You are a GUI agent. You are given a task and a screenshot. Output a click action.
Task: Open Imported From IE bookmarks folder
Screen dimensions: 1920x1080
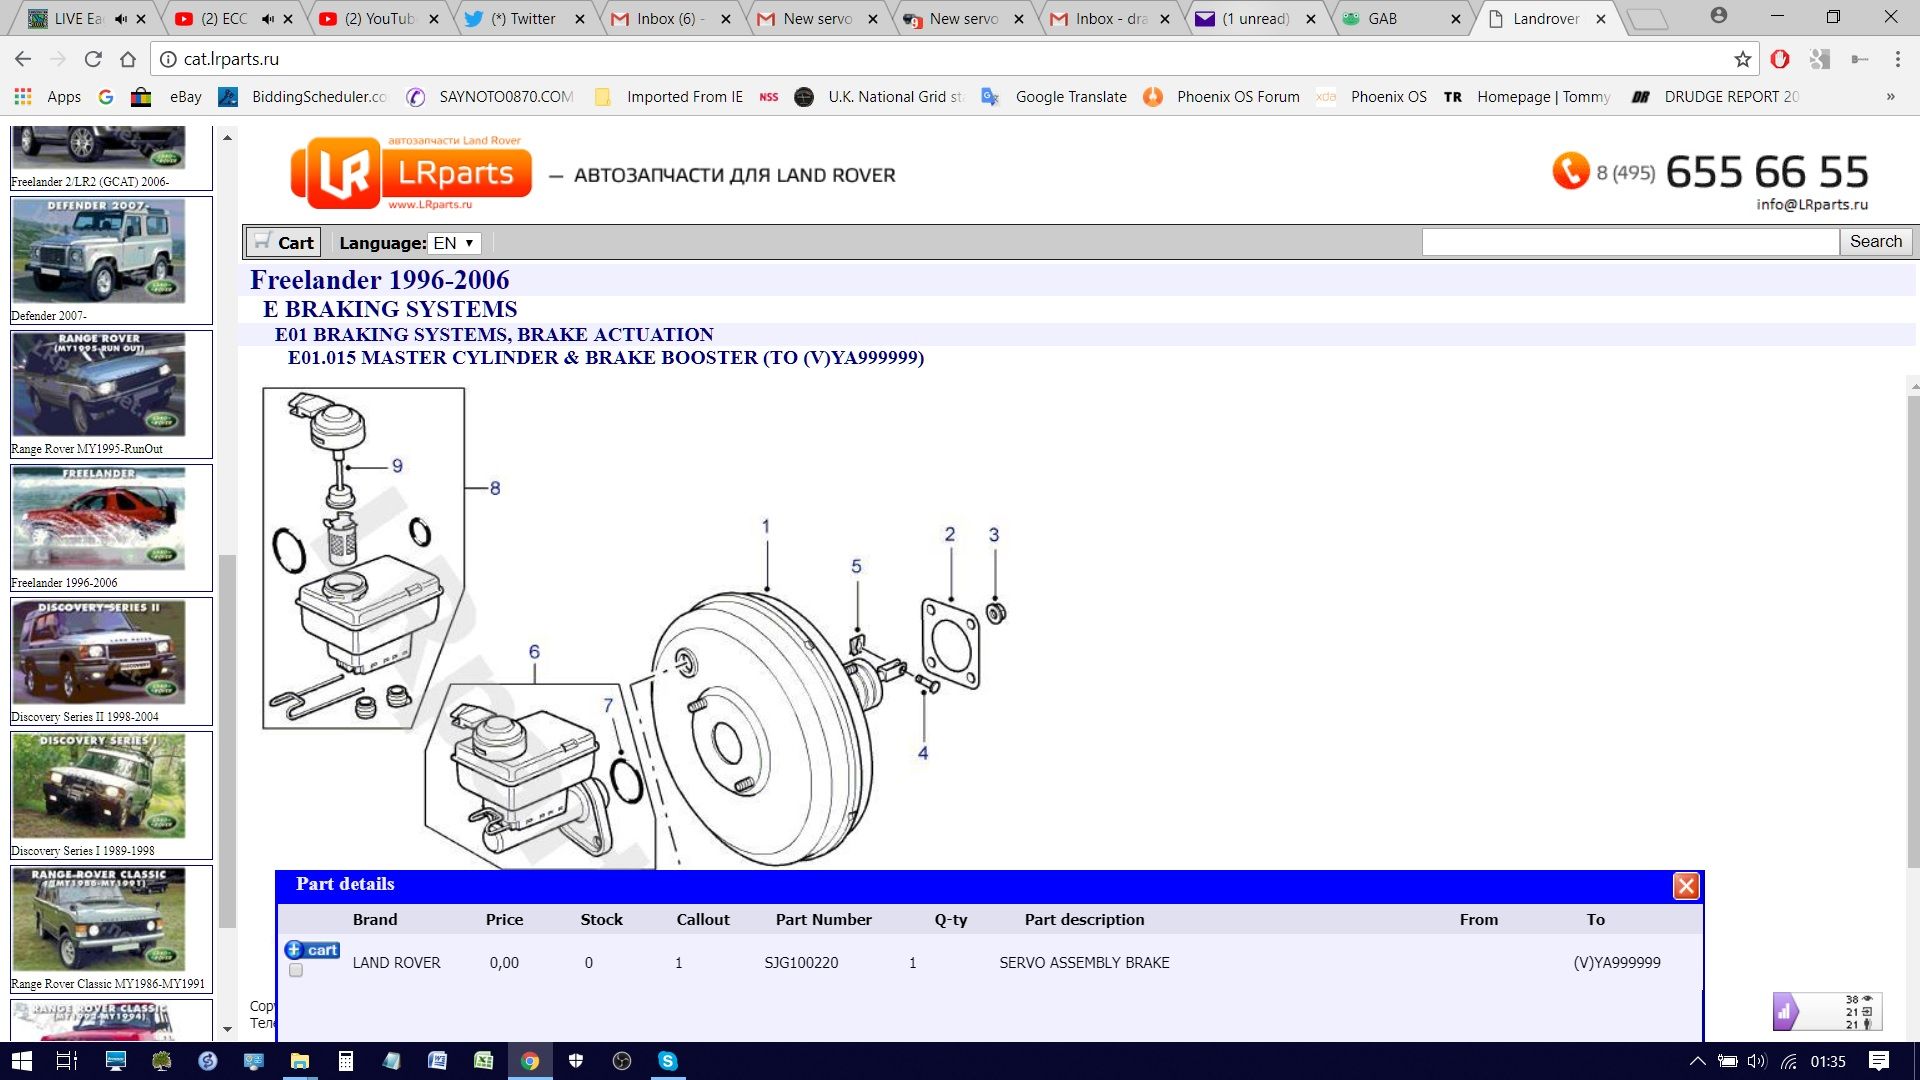pyautogui.click(x=669, y=97)
